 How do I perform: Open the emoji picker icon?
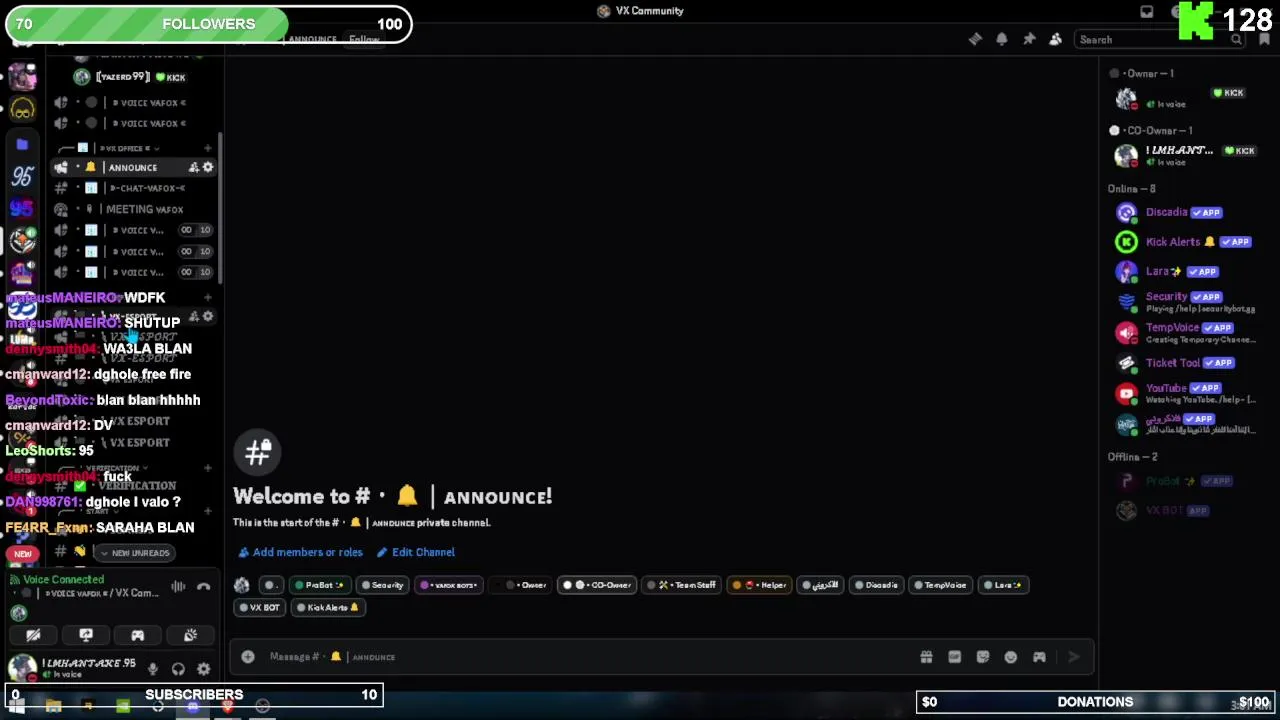(1011, 657)
